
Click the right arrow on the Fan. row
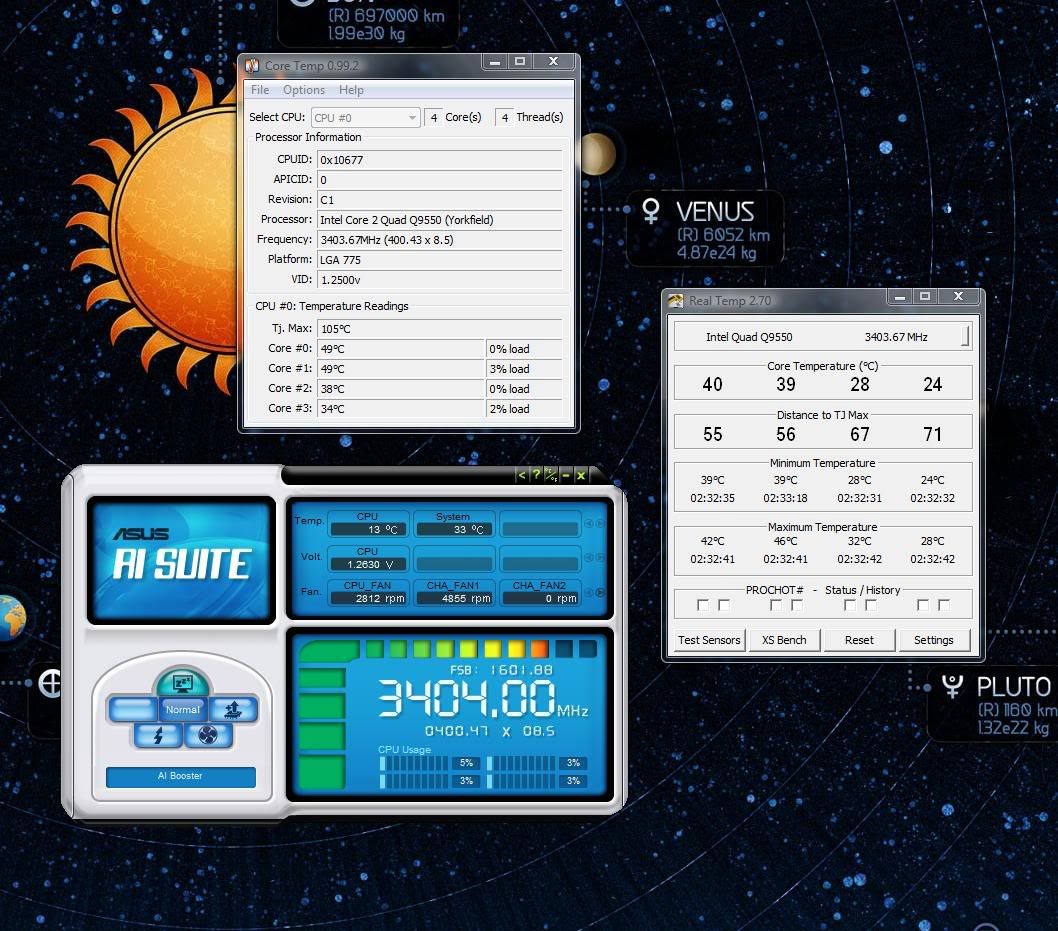point(601,592)
